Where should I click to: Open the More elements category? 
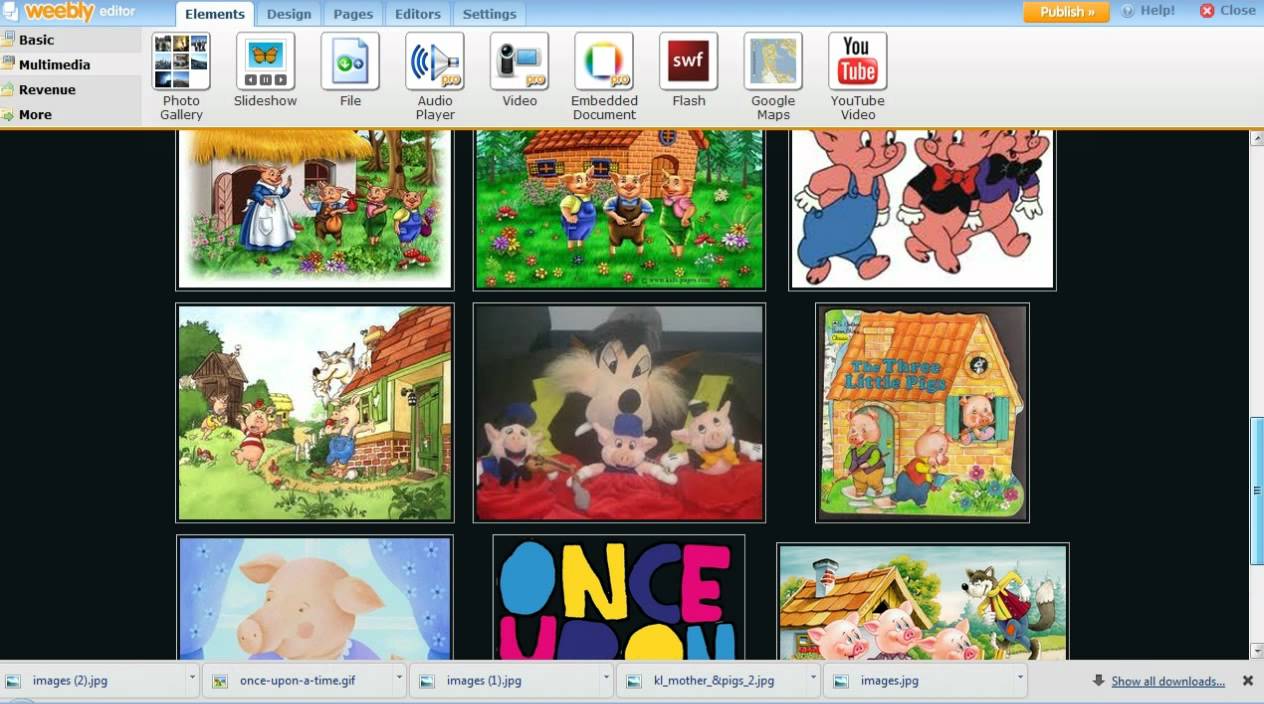[x=70, y=115]
